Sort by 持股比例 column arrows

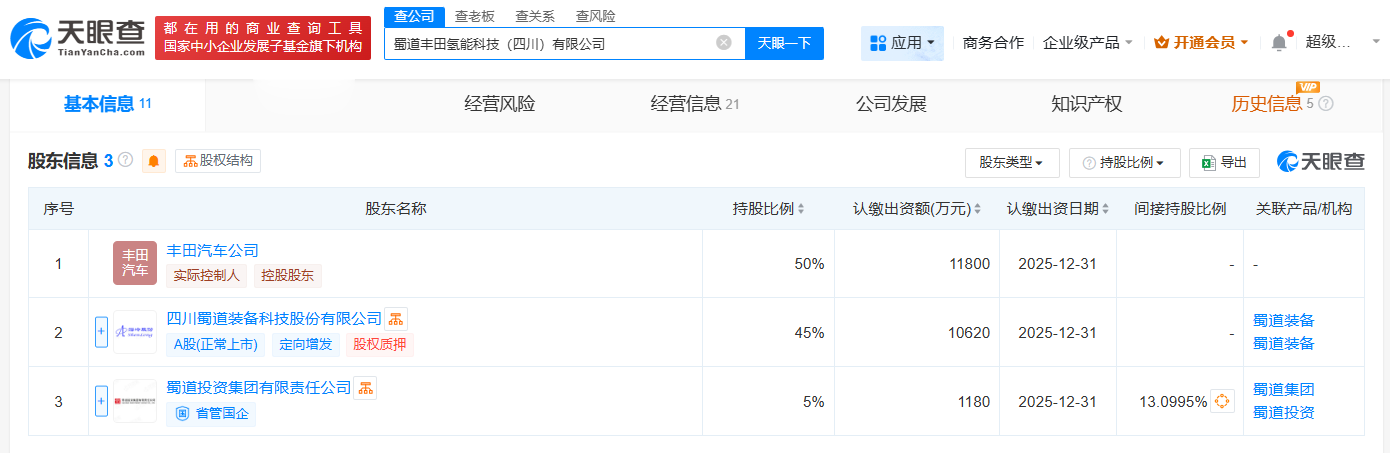(x=800, y=209)
